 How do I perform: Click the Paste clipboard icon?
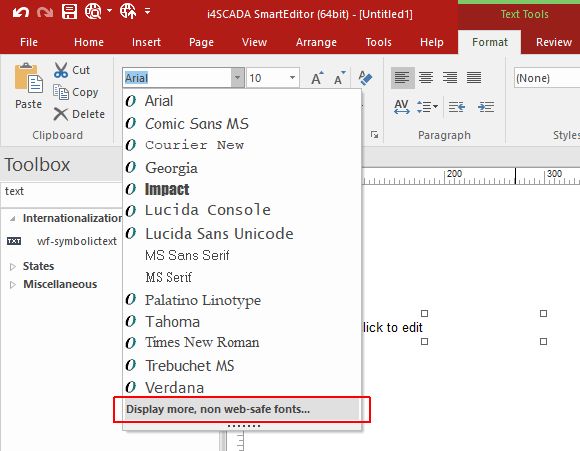pyautogui.click(x=28, y=79)
